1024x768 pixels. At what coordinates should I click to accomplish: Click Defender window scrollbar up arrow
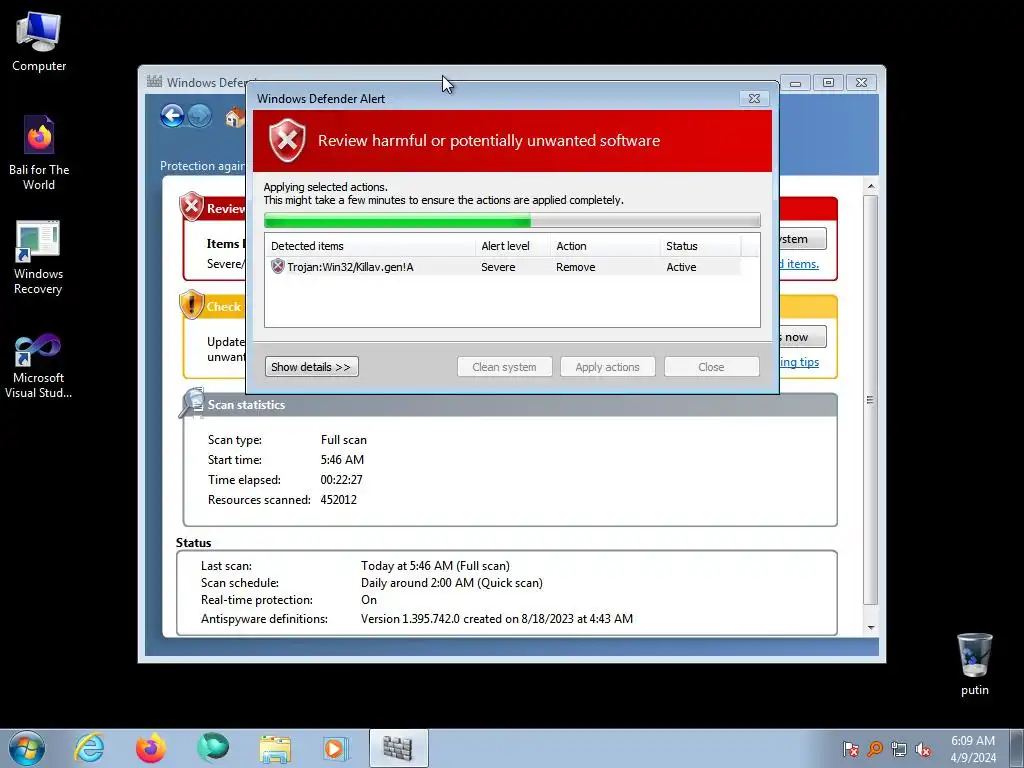click(871, 187)
